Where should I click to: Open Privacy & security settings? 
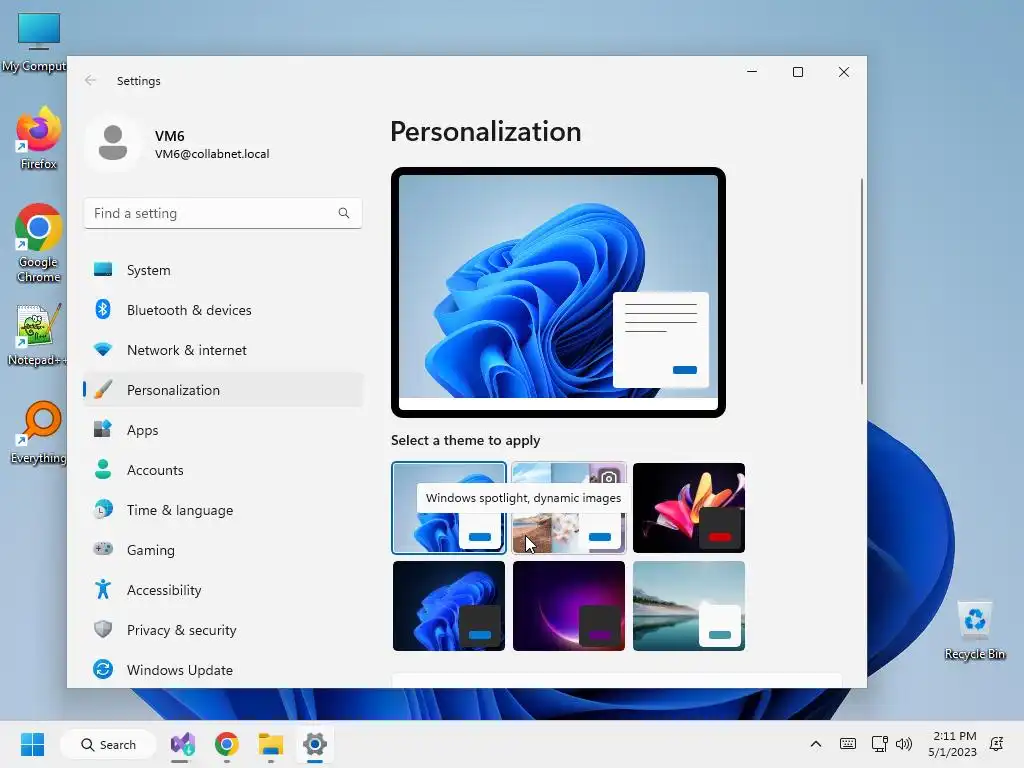click(x=223, y=630)
